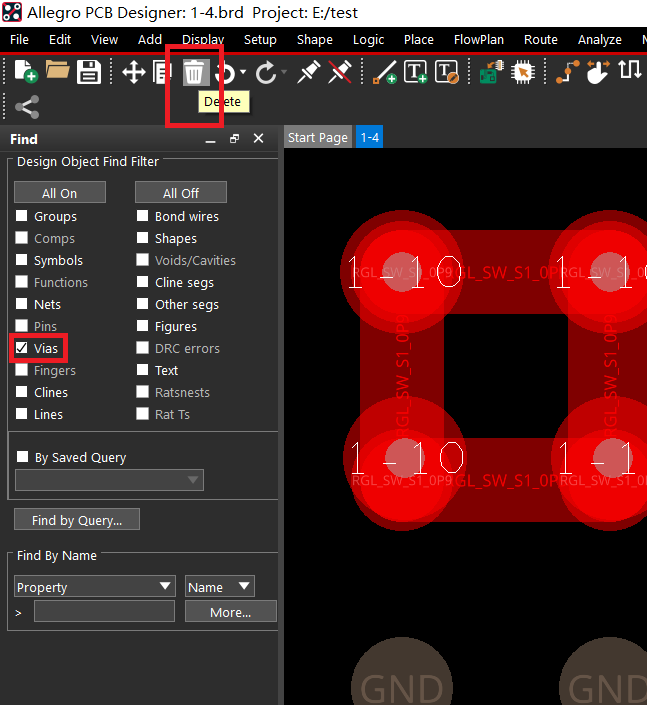Open the Analyze menu

[x=599, y=40]
